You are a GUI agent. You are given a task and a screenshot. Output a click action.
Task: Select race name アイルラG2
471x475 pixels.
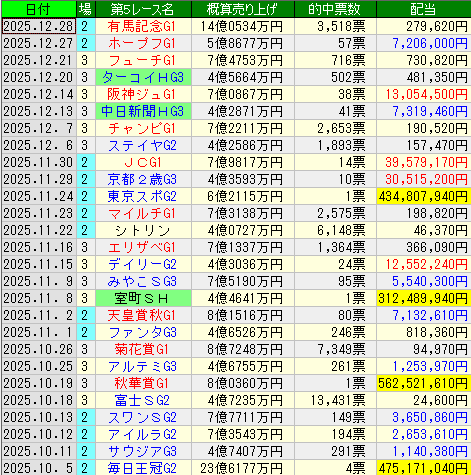pos(143,434)
